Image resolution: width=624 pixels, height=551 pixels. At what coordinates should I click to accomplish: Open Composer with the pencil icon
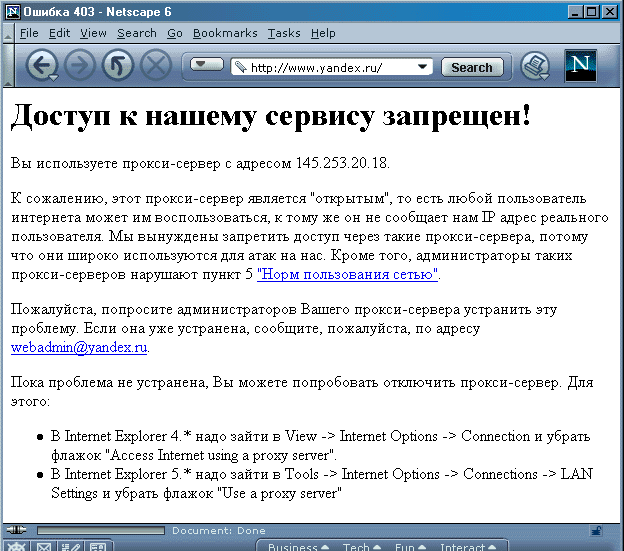point(71,547)
